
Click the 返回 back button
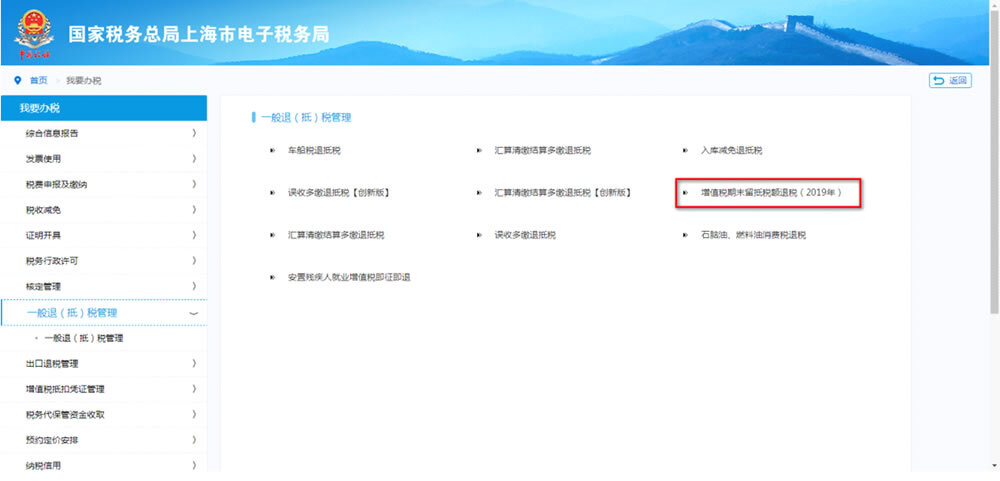(x=950, y=80)
